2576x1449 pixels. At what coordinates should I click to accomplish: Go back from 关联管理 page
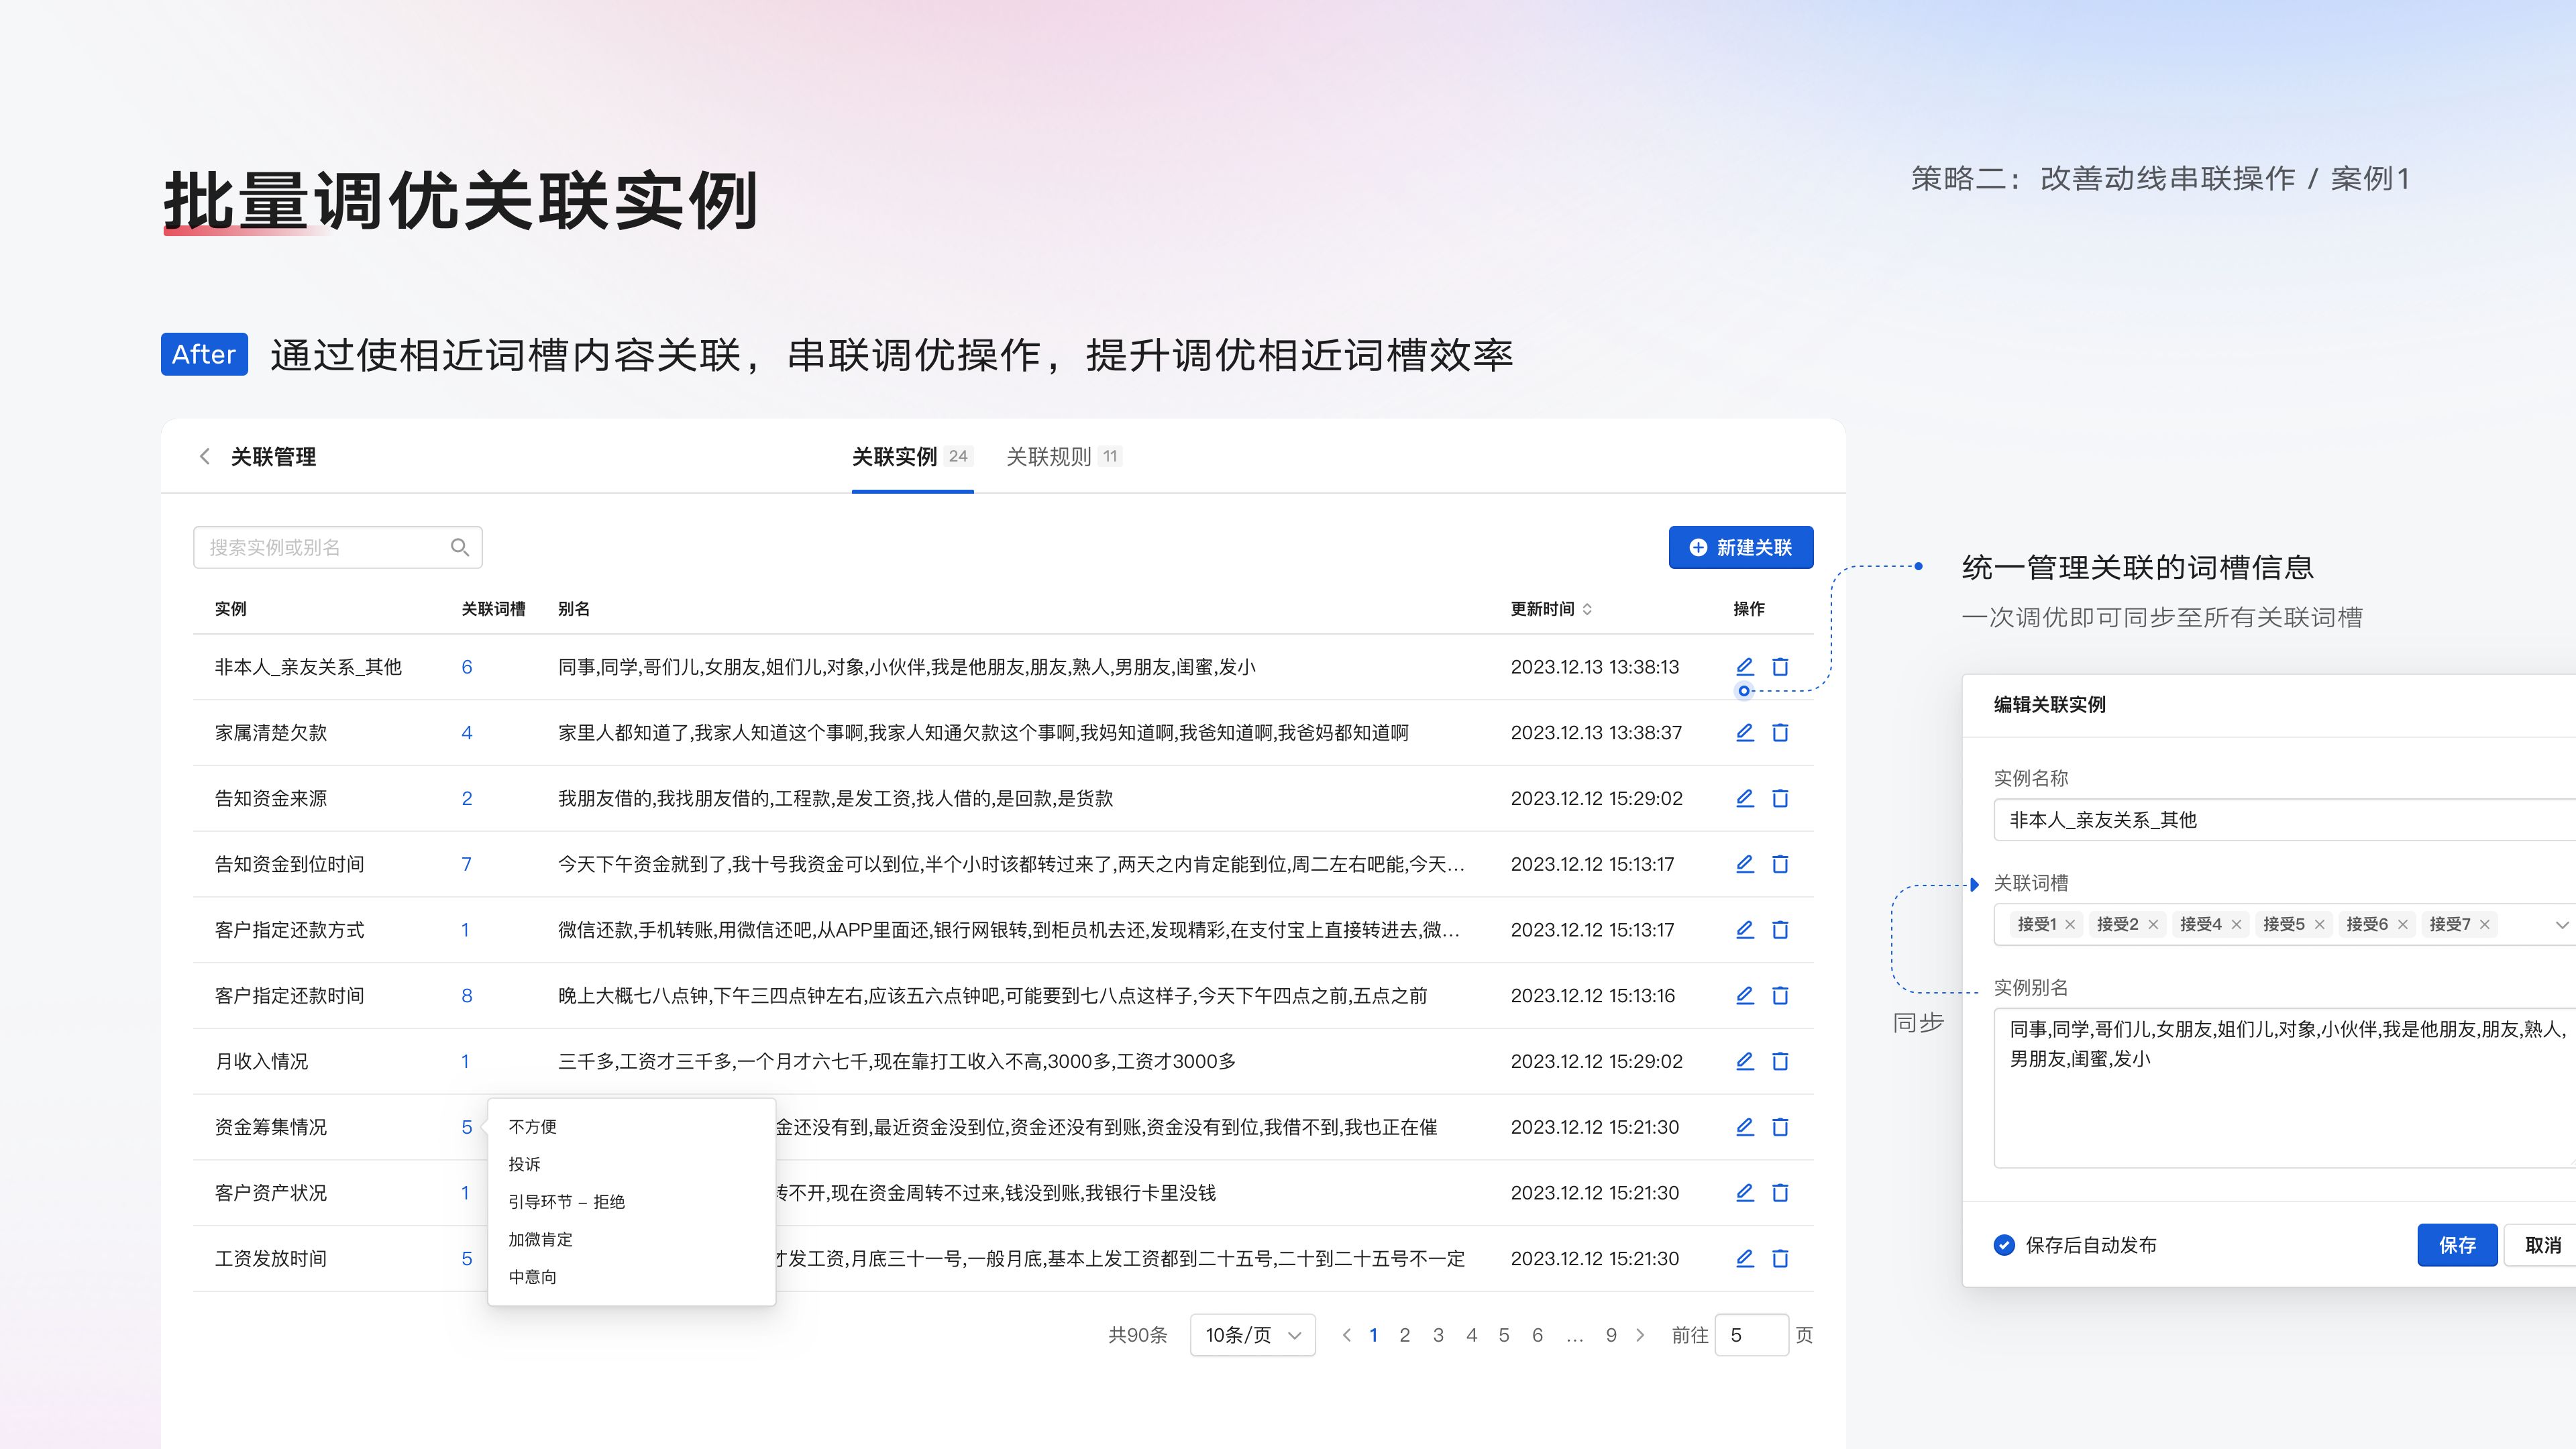[x=205, y=456]
